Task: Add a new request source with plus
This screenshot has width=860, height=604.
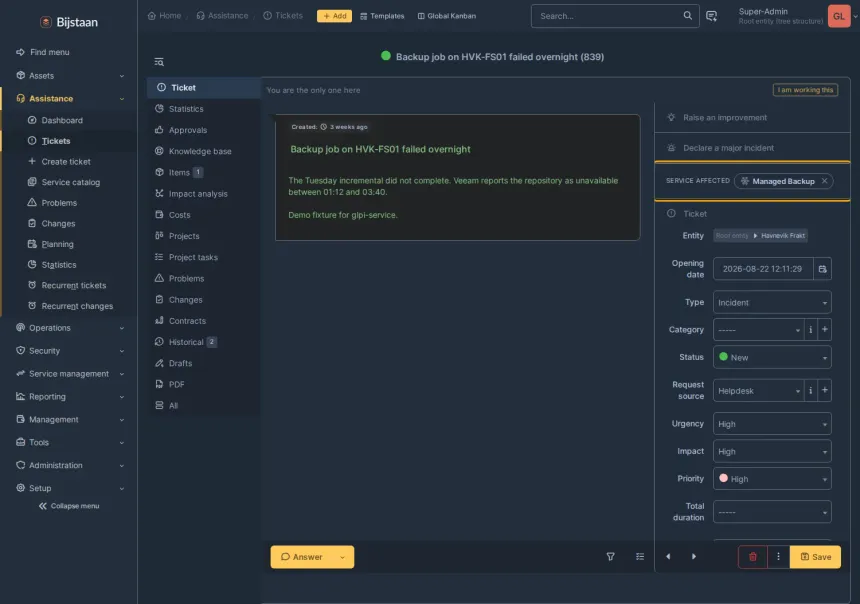Action: pyautogui.click(x=824, y=391)
